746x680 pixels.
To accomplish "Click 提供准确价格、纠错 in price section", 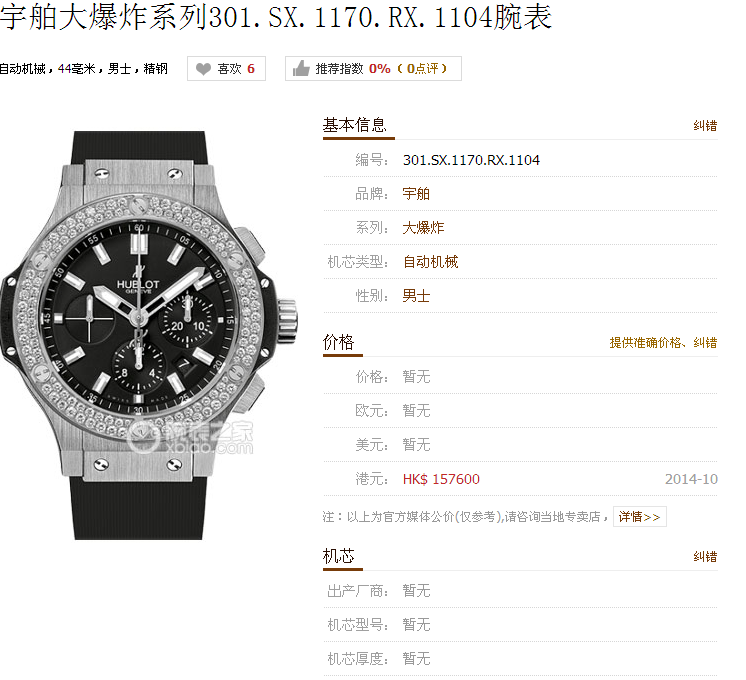I will tap(663, 343).
